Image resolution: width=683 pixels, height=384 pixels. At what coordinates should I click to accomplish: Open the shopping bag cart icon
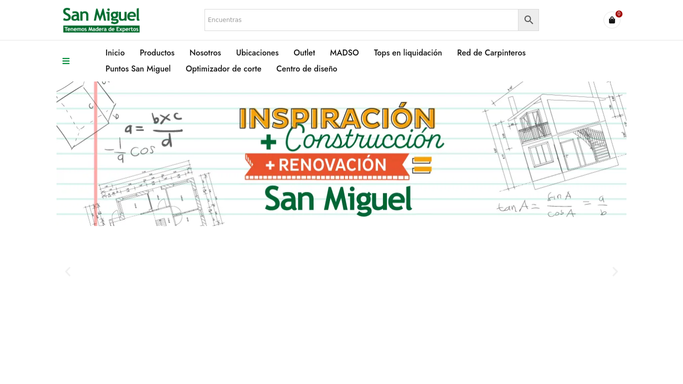(612, 20)
